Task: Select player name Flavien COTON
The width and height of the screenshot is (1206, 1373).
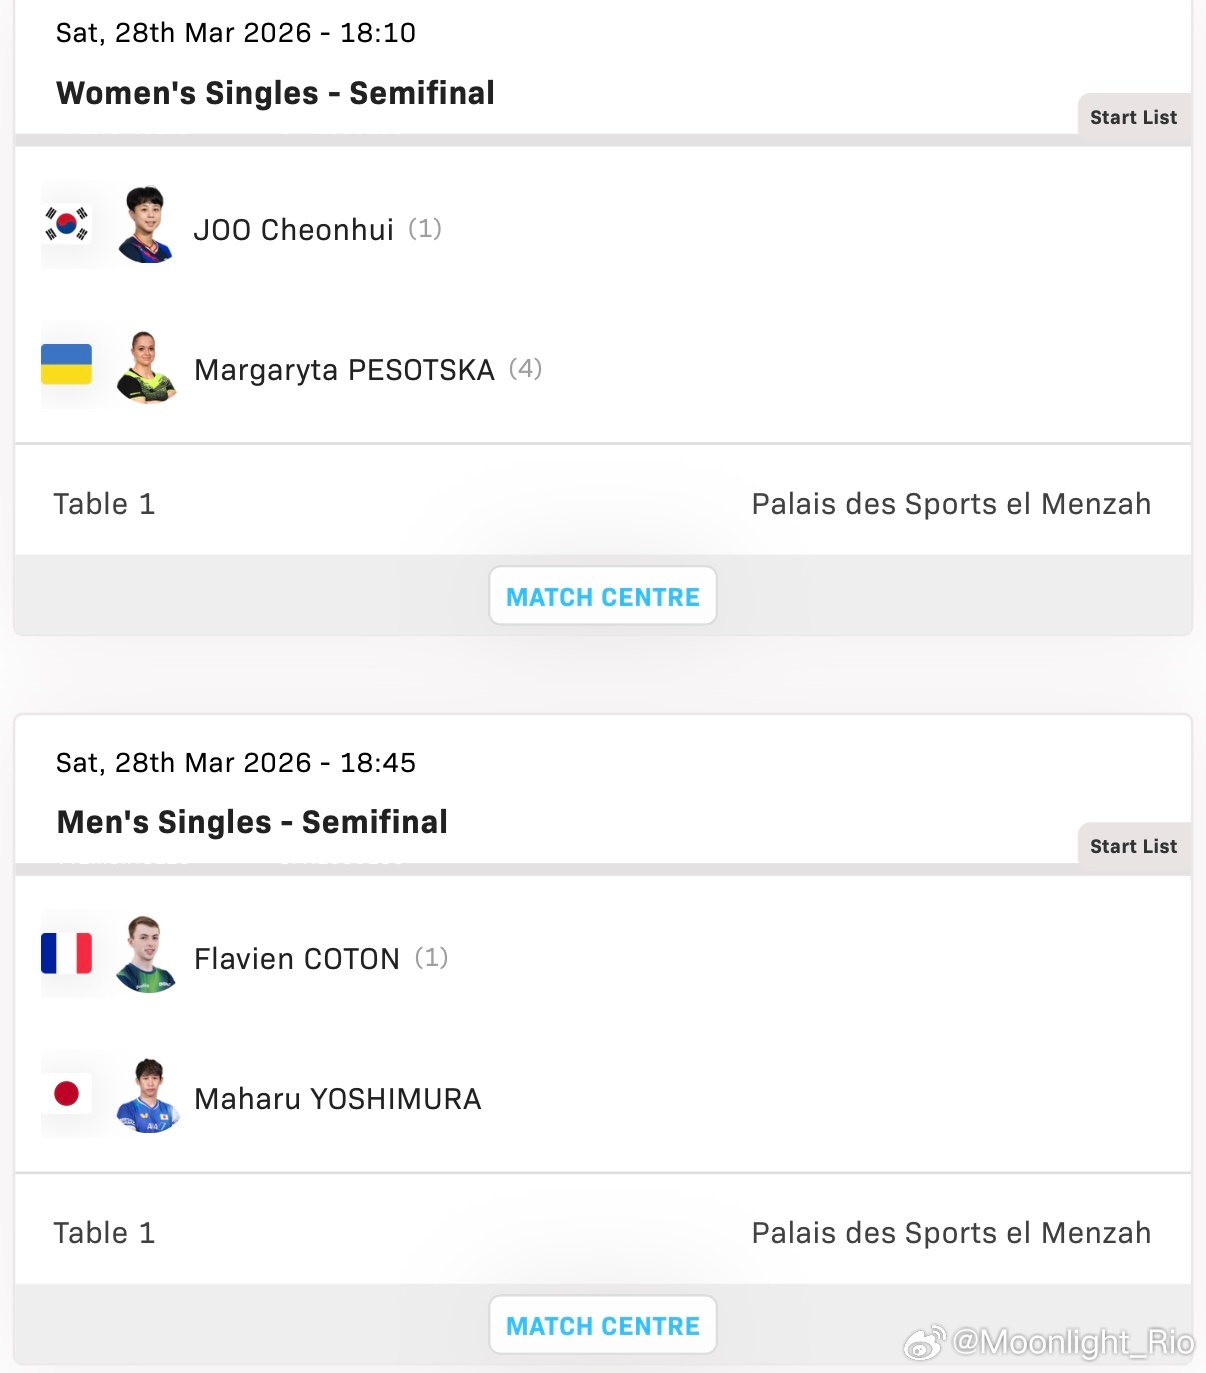Action: click(x=296, y=959)
